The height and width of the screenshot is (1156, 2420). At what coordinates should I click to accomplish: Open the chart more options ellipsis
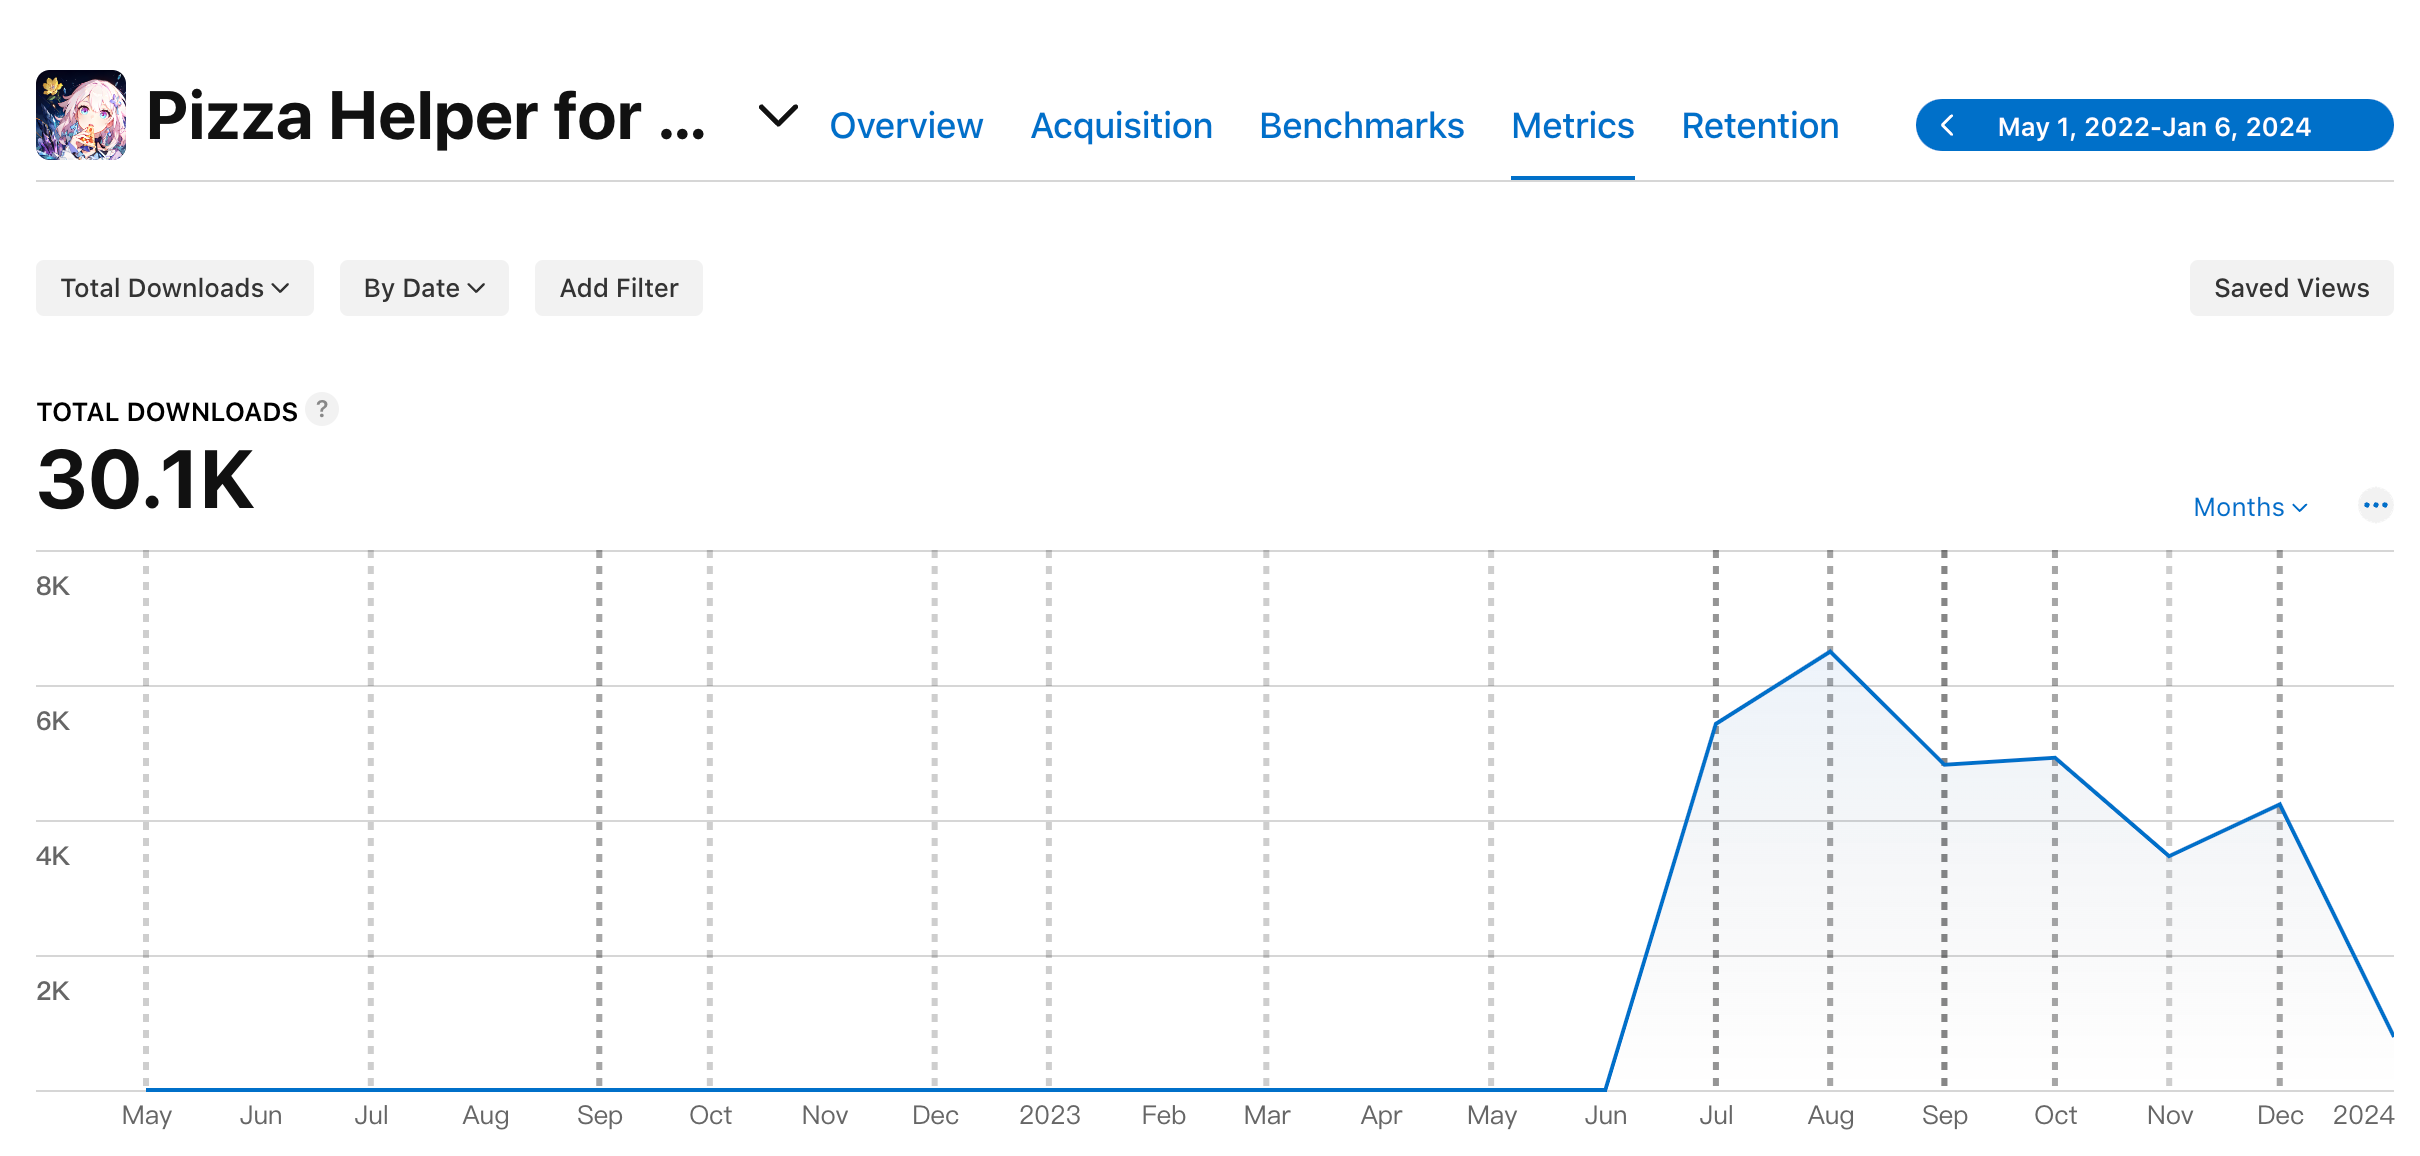2375,505
